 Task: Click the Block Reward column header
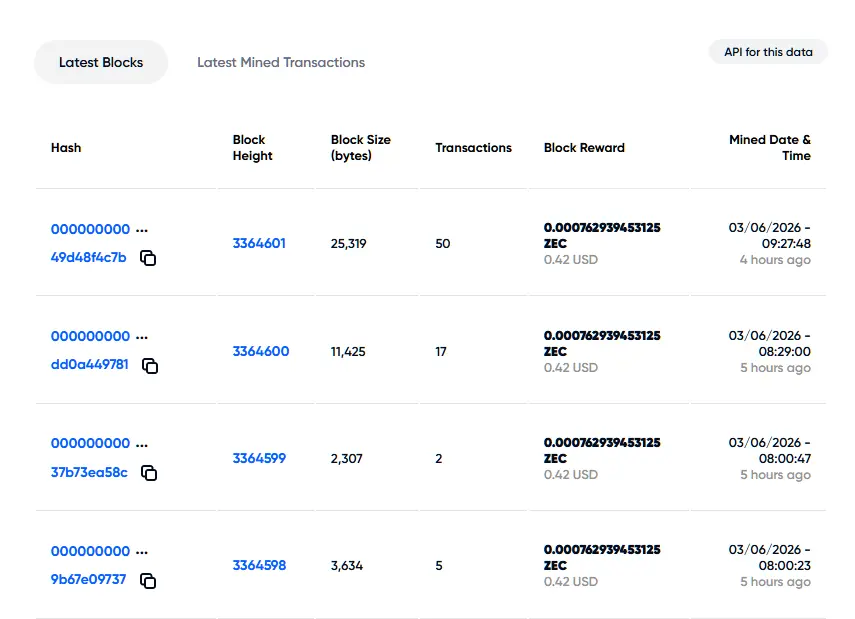tap(584, 148)
